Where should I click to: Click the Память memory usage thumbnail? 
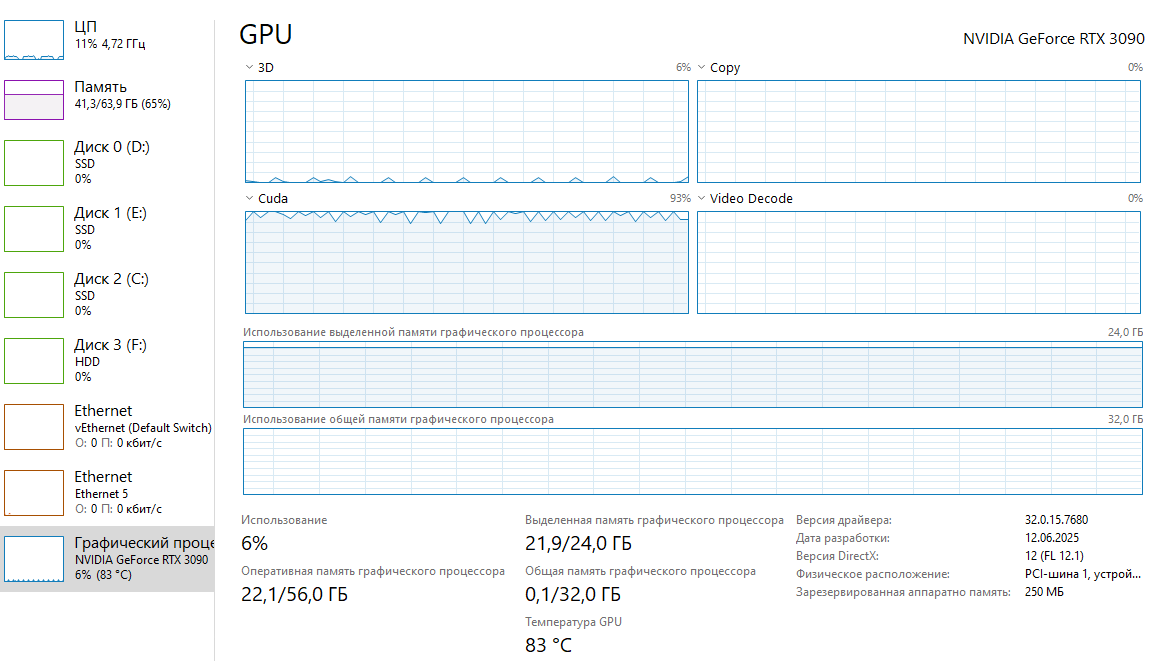point(34,101)
